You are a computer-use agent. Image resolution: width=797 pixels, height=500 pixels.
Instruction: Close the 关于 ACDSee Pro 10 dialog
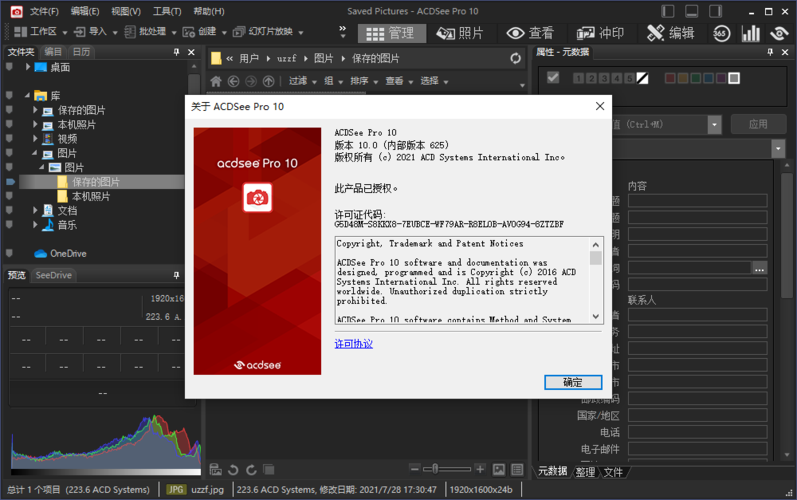click(x=600, y=106)
